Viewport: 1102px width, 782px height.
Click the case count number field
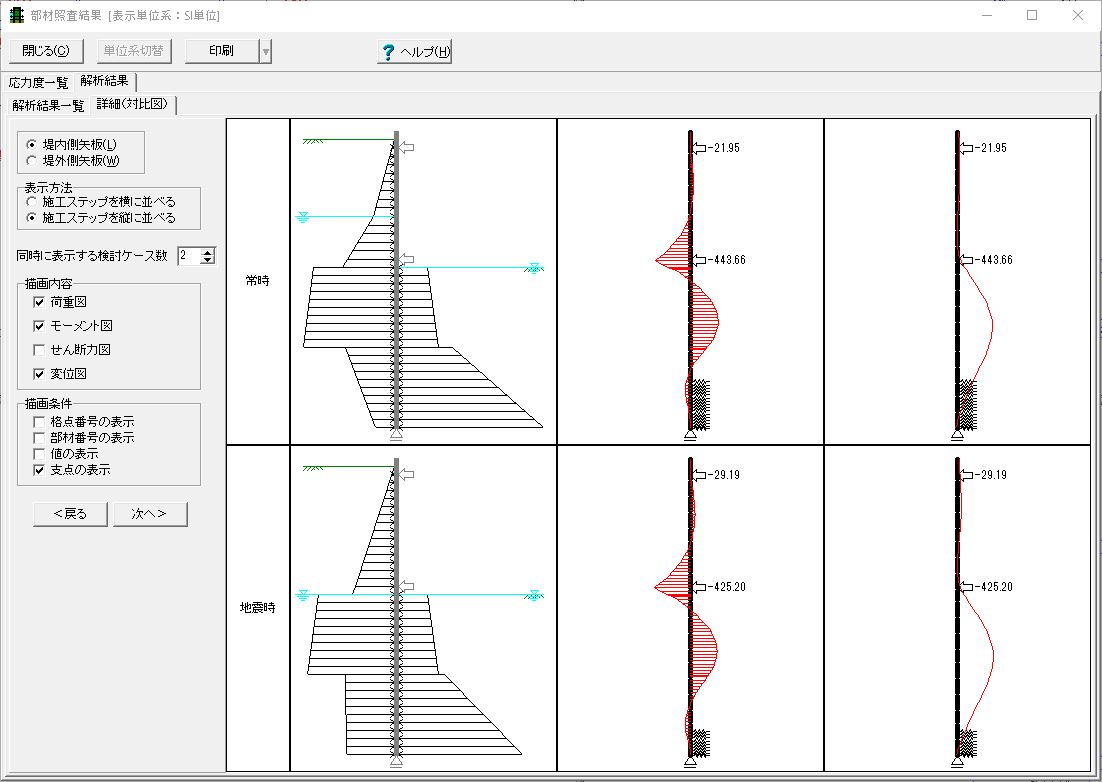pyautogui.click(x=188, y=256)
